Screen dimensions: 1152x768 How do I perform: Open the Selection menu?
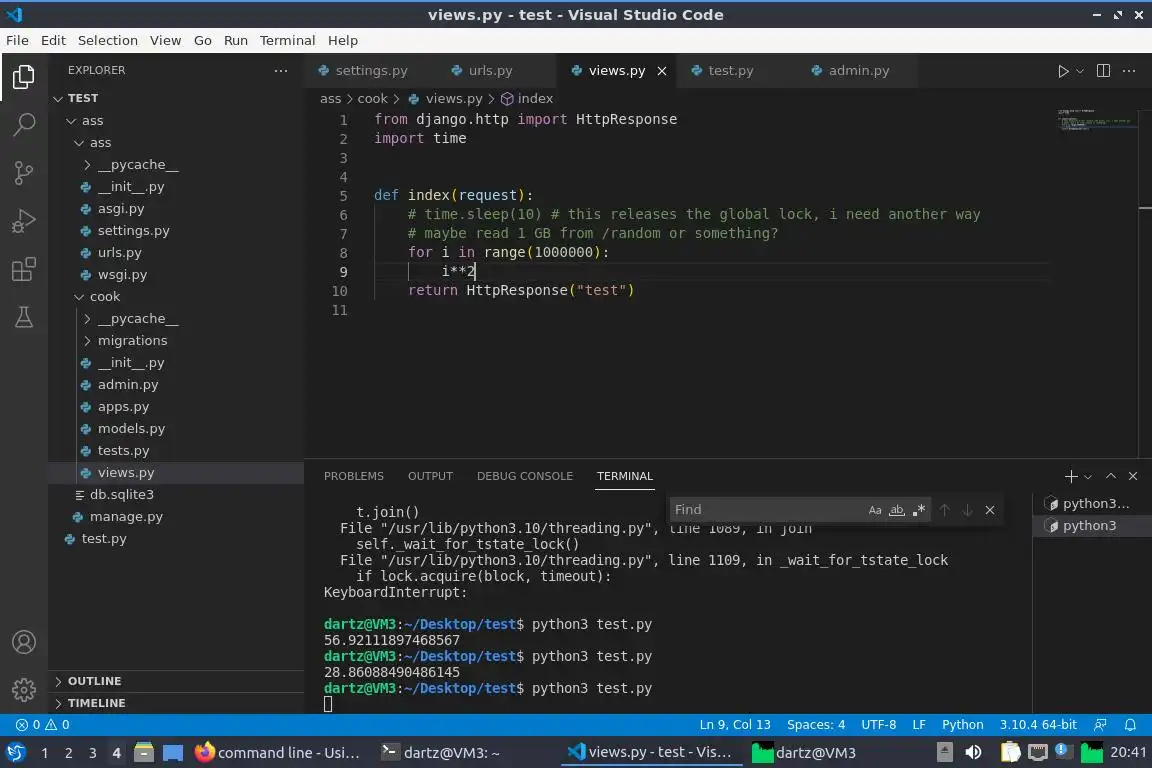(108, 40)
